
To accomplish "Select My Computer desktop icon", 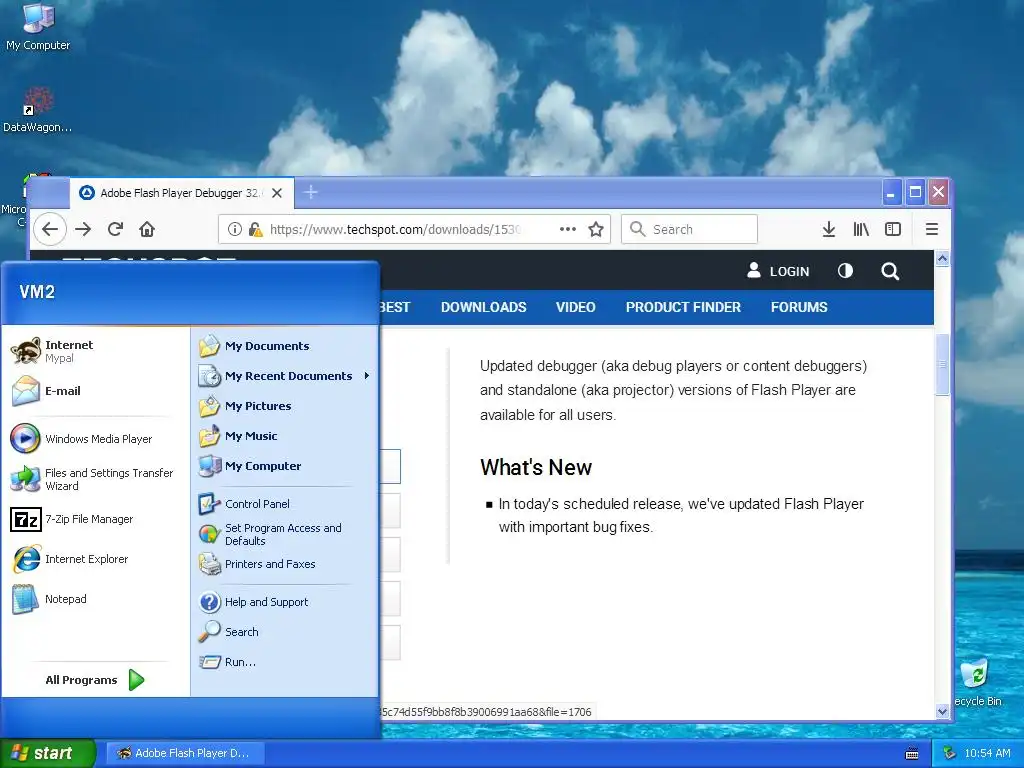I will click(x=38, y=27).
